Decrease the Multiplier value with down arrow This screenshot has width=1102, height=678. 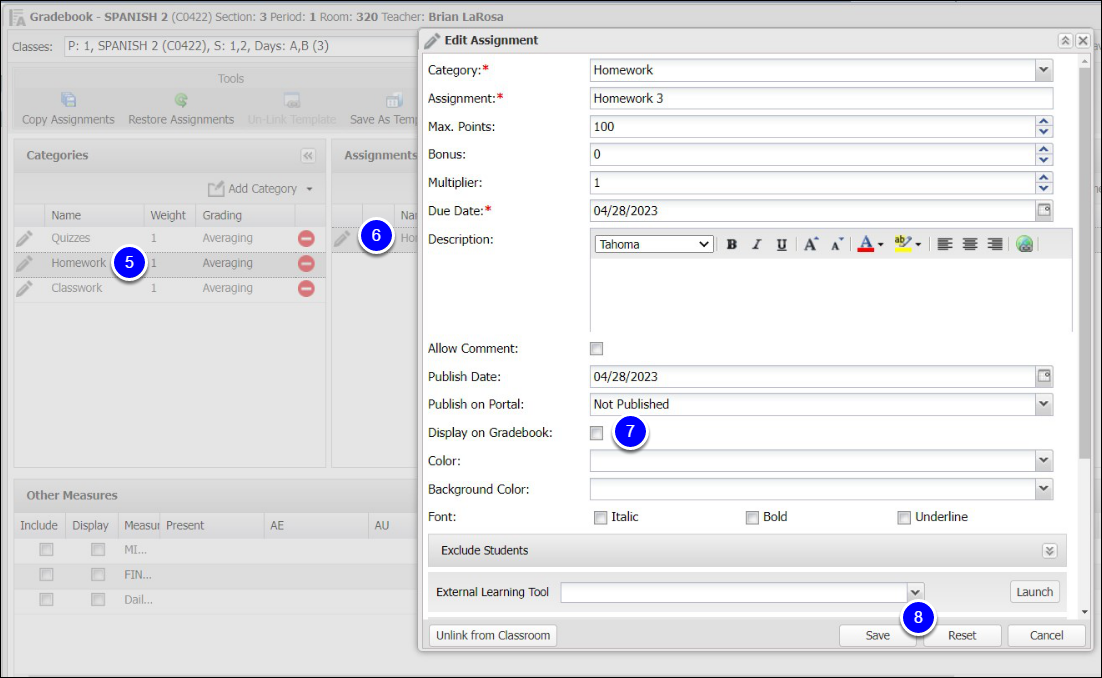1044,188
